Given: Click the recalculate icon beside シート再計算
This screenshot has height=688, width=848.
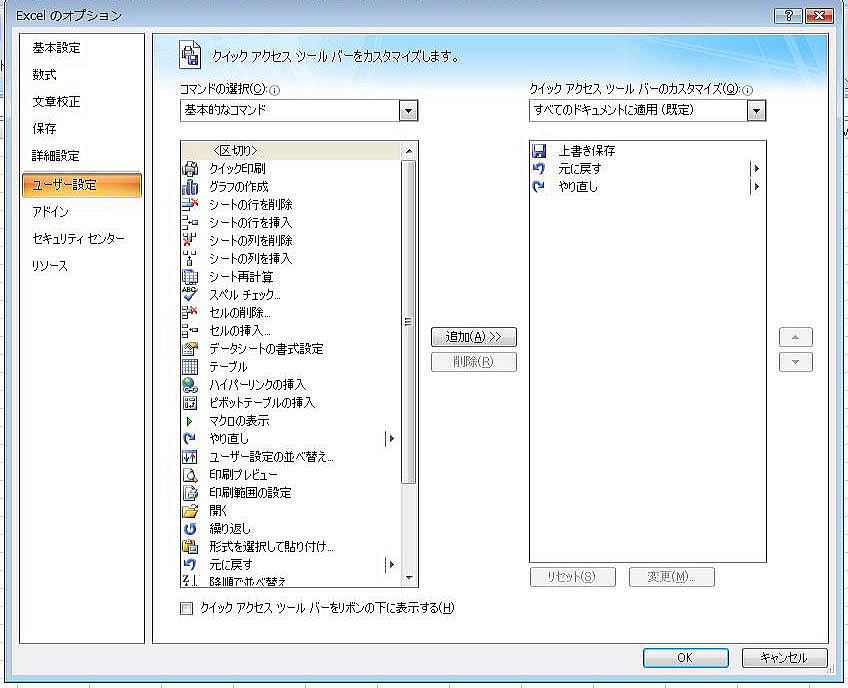Looking at the screenshot, I should pos(190,276).
